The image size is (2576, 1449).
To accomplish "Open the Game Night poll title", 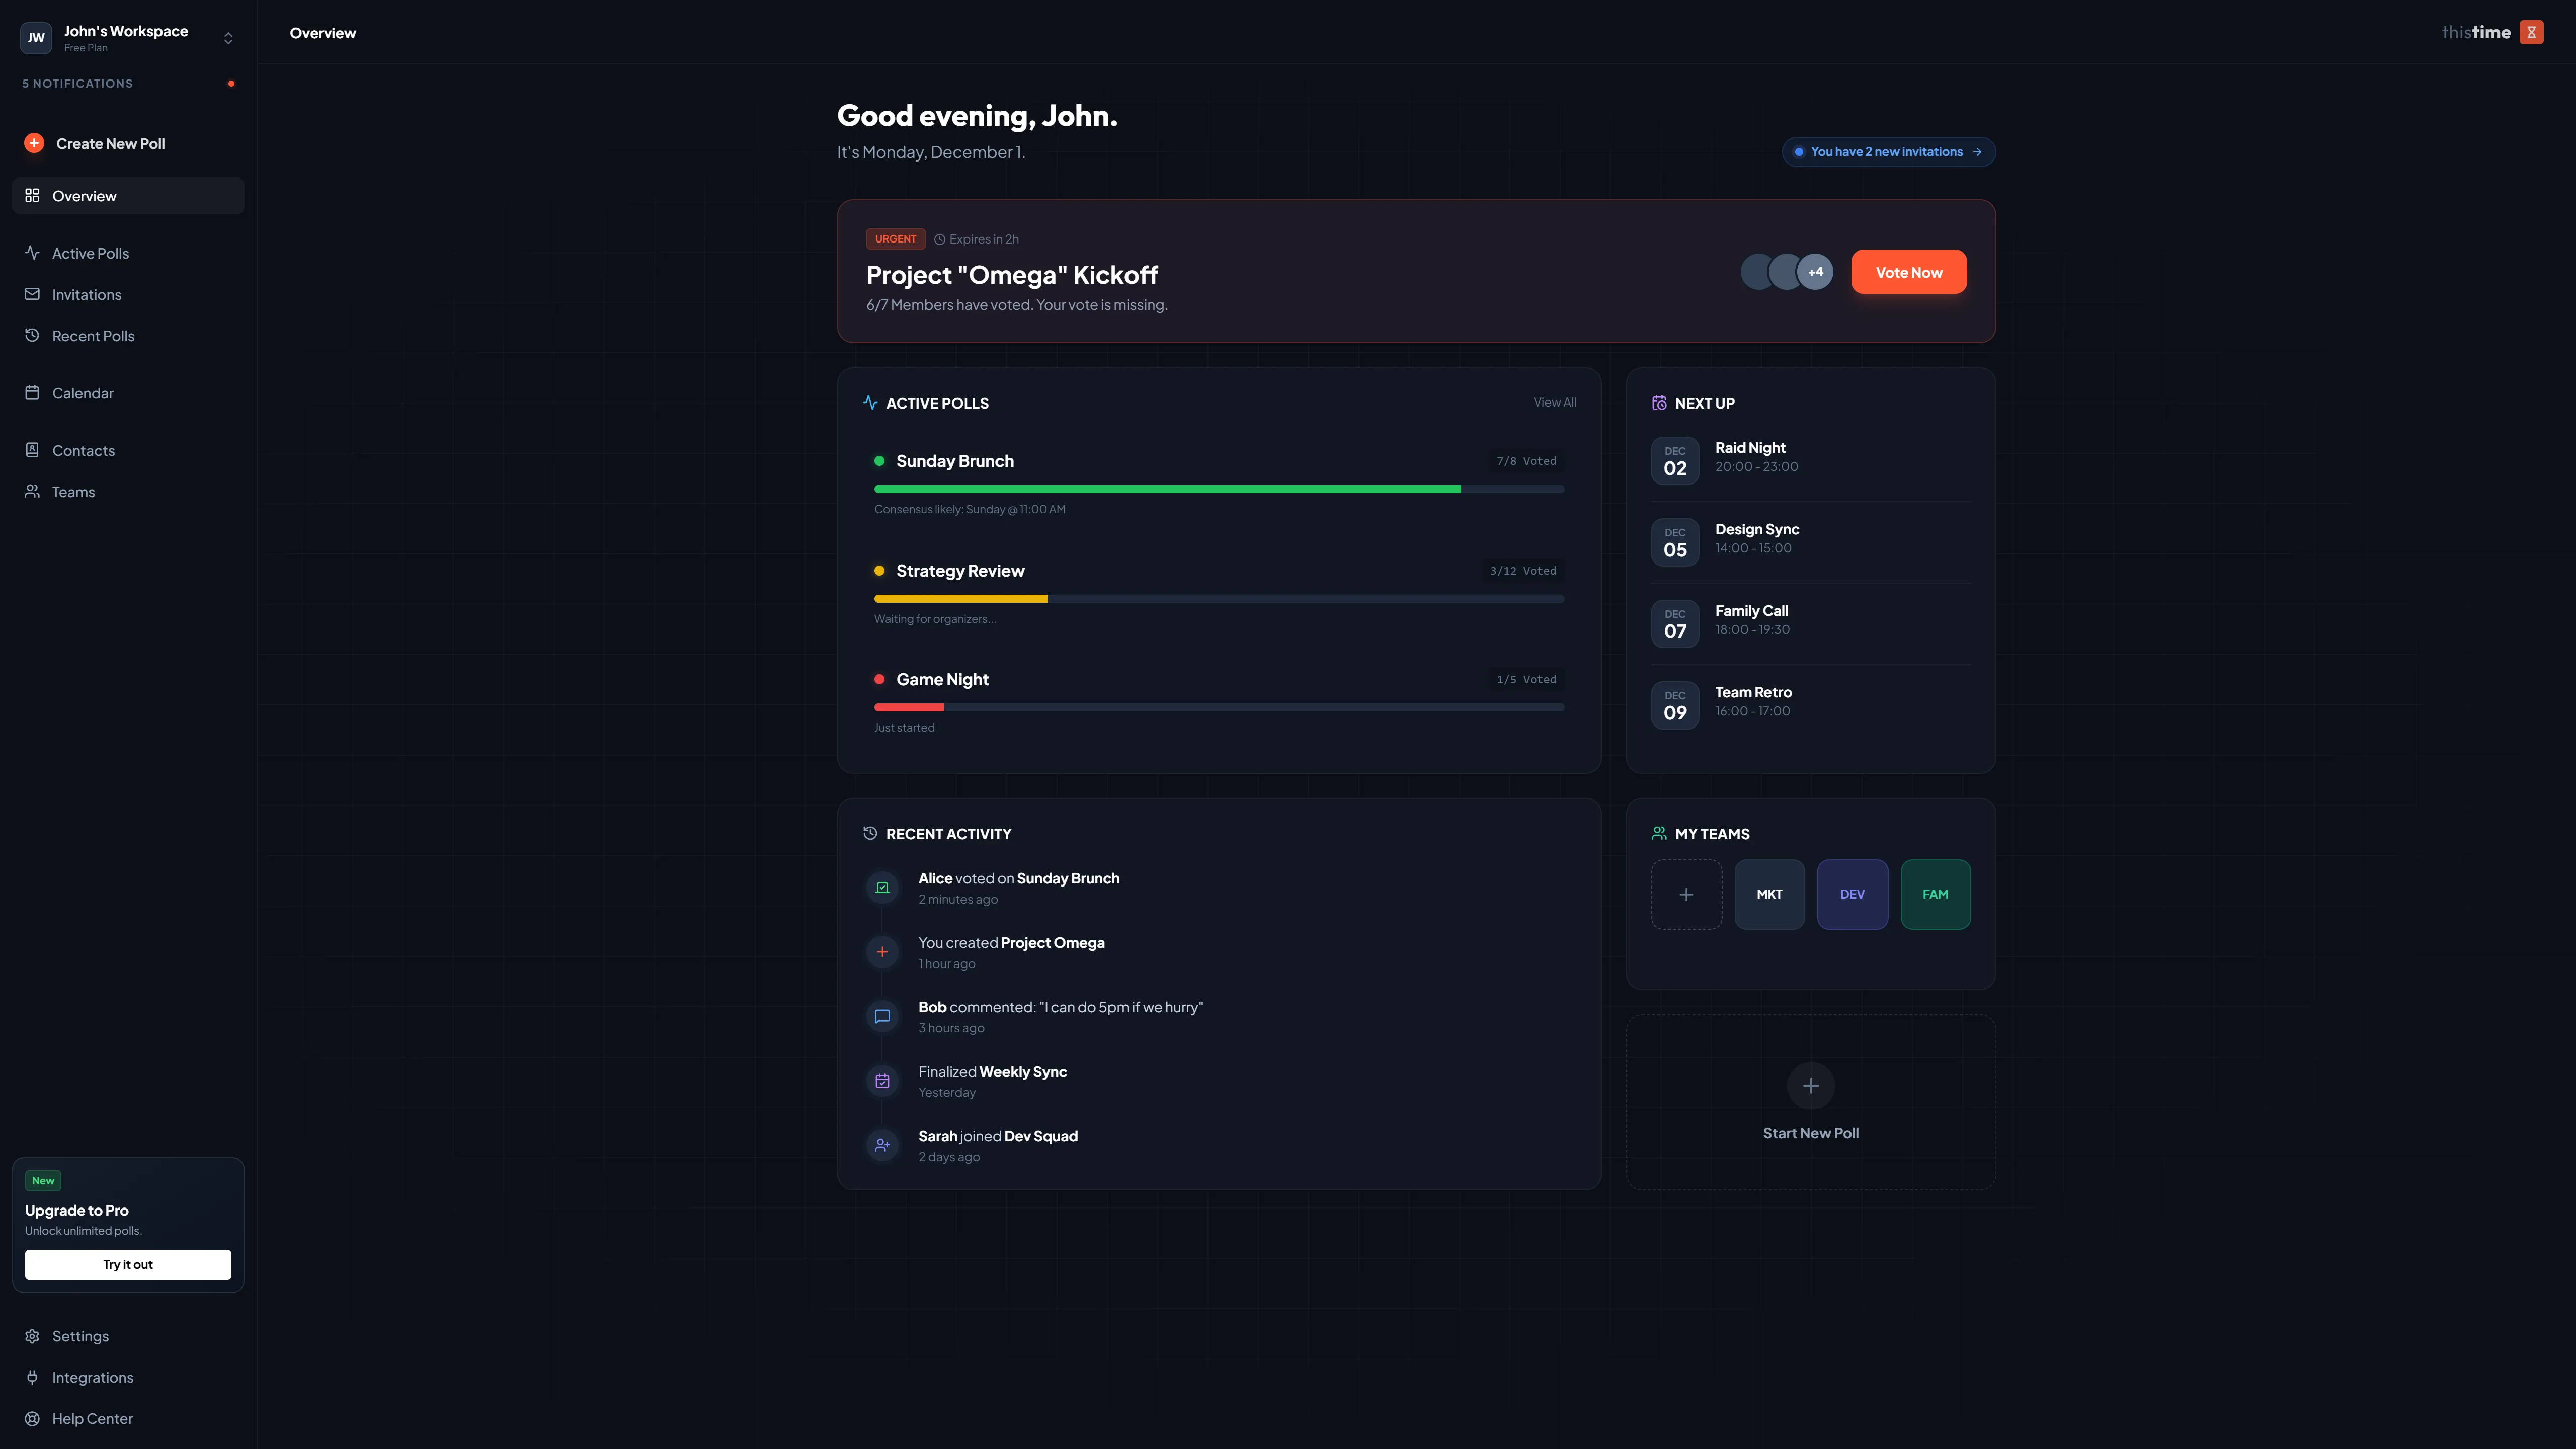I will coord(942,679).
